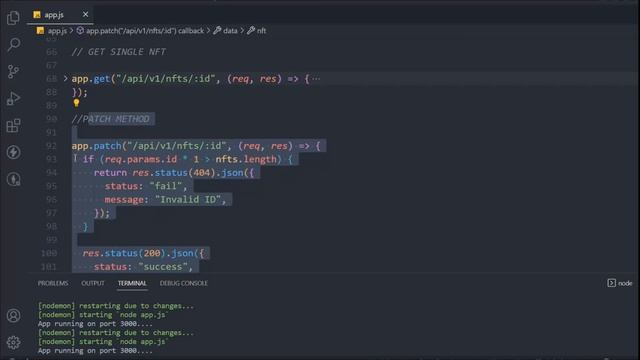640x360 pixels.
Task: Switch to the PROBLEMS panel tab
Action: [53, 283]
